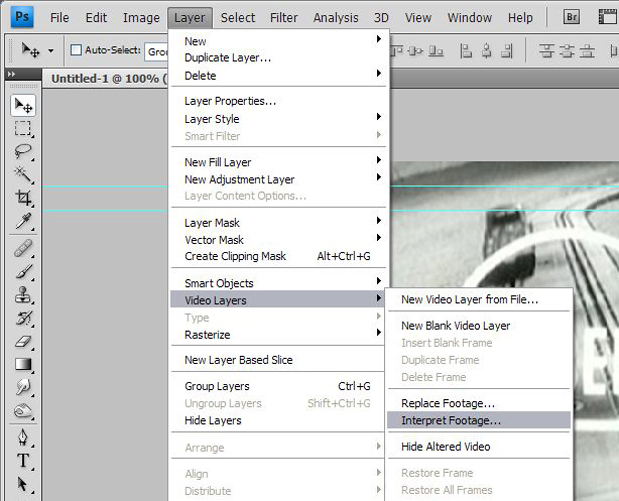The image size is (619, 501).
Task: Click Align left edges icon in options bar
Action: point(466,51)
